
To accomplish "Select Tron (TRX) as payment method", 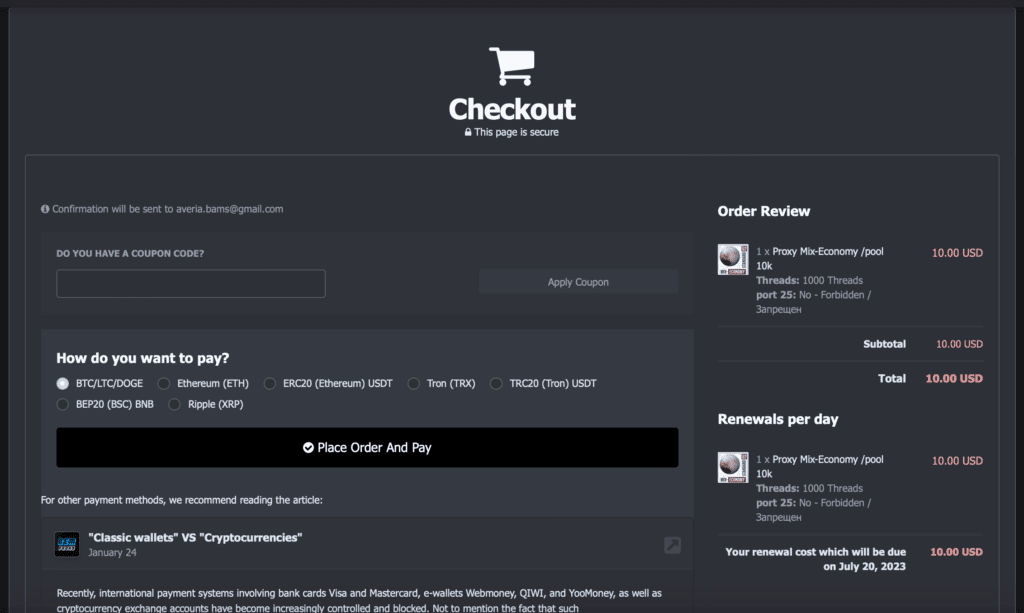I will 413,383.
